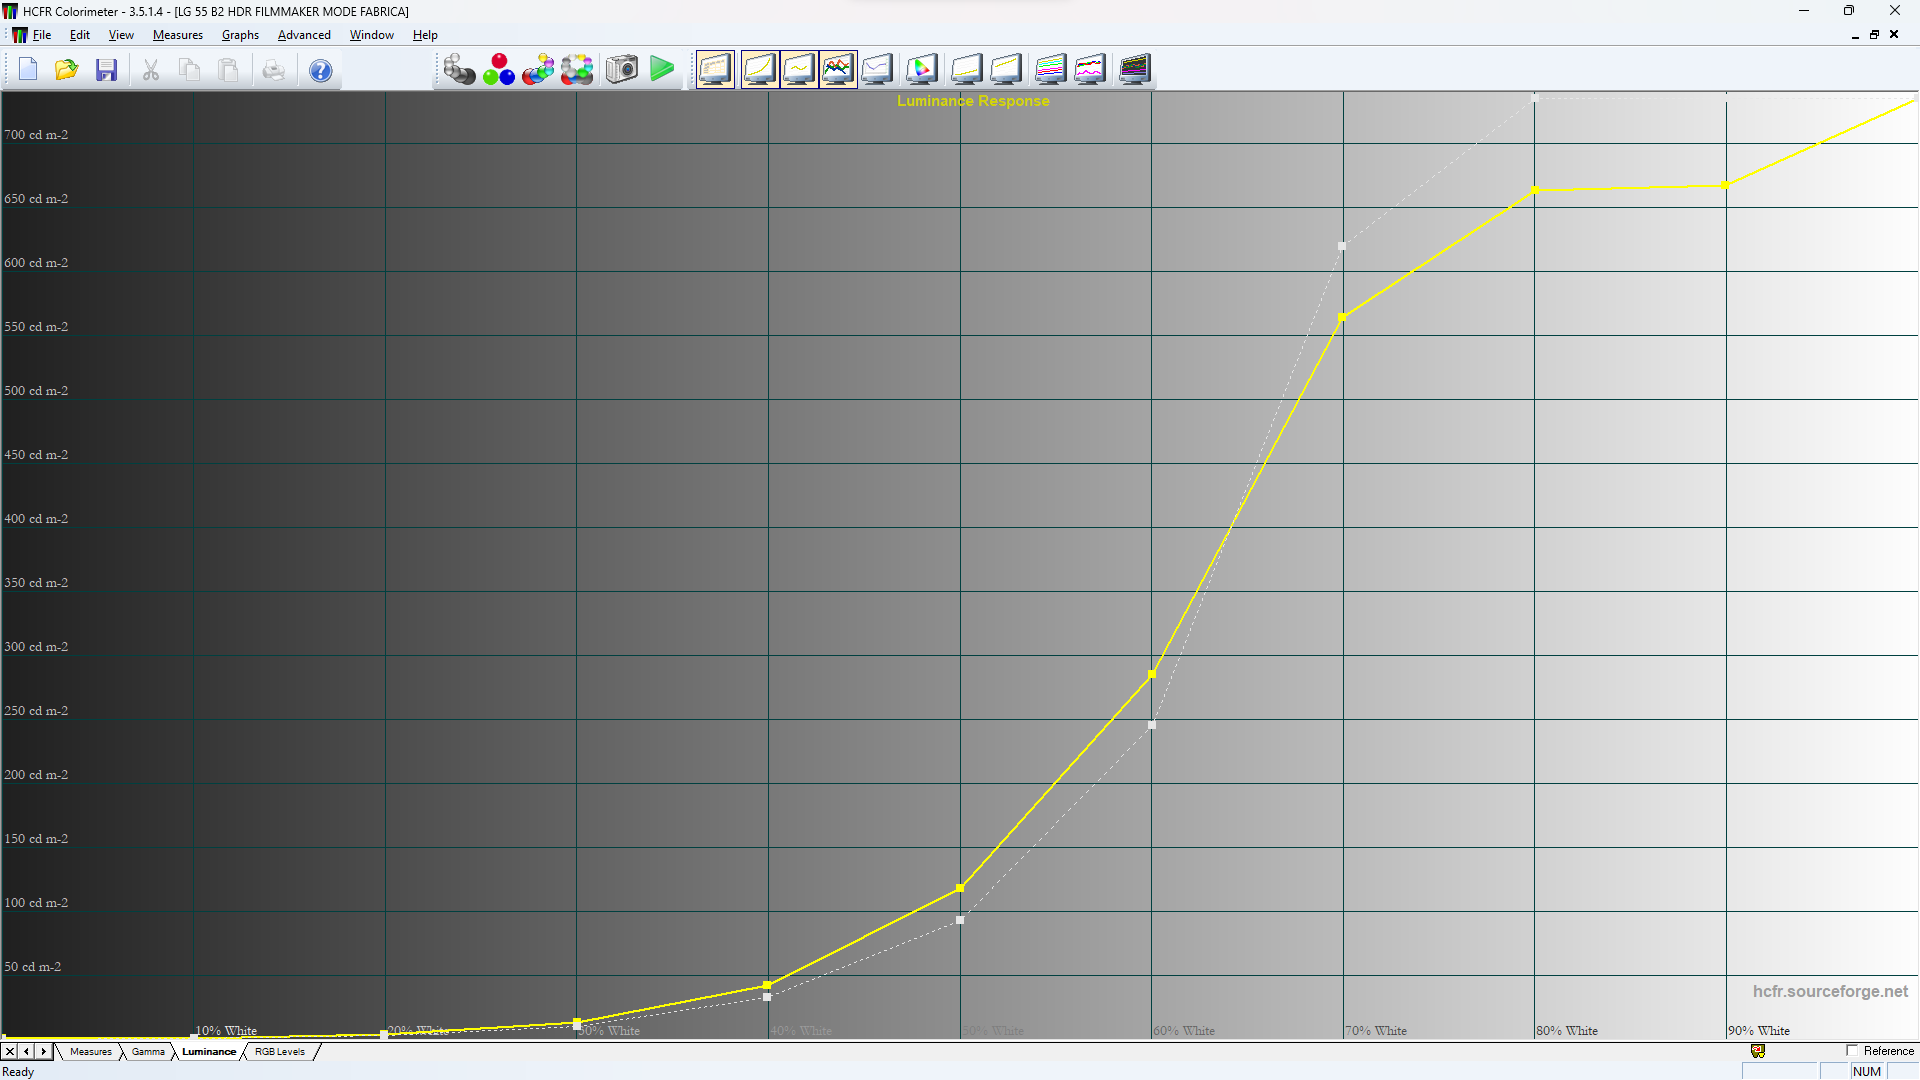
Task: Open the Graphs menu
Action: (240, 35)
